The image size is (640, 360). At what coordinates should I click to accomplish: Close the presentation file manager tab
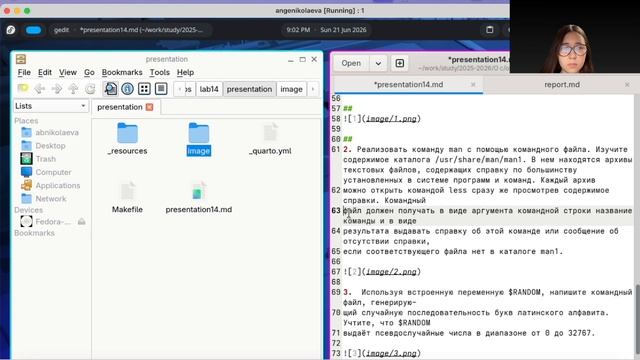pyautogui.click(x=150, y=107)
